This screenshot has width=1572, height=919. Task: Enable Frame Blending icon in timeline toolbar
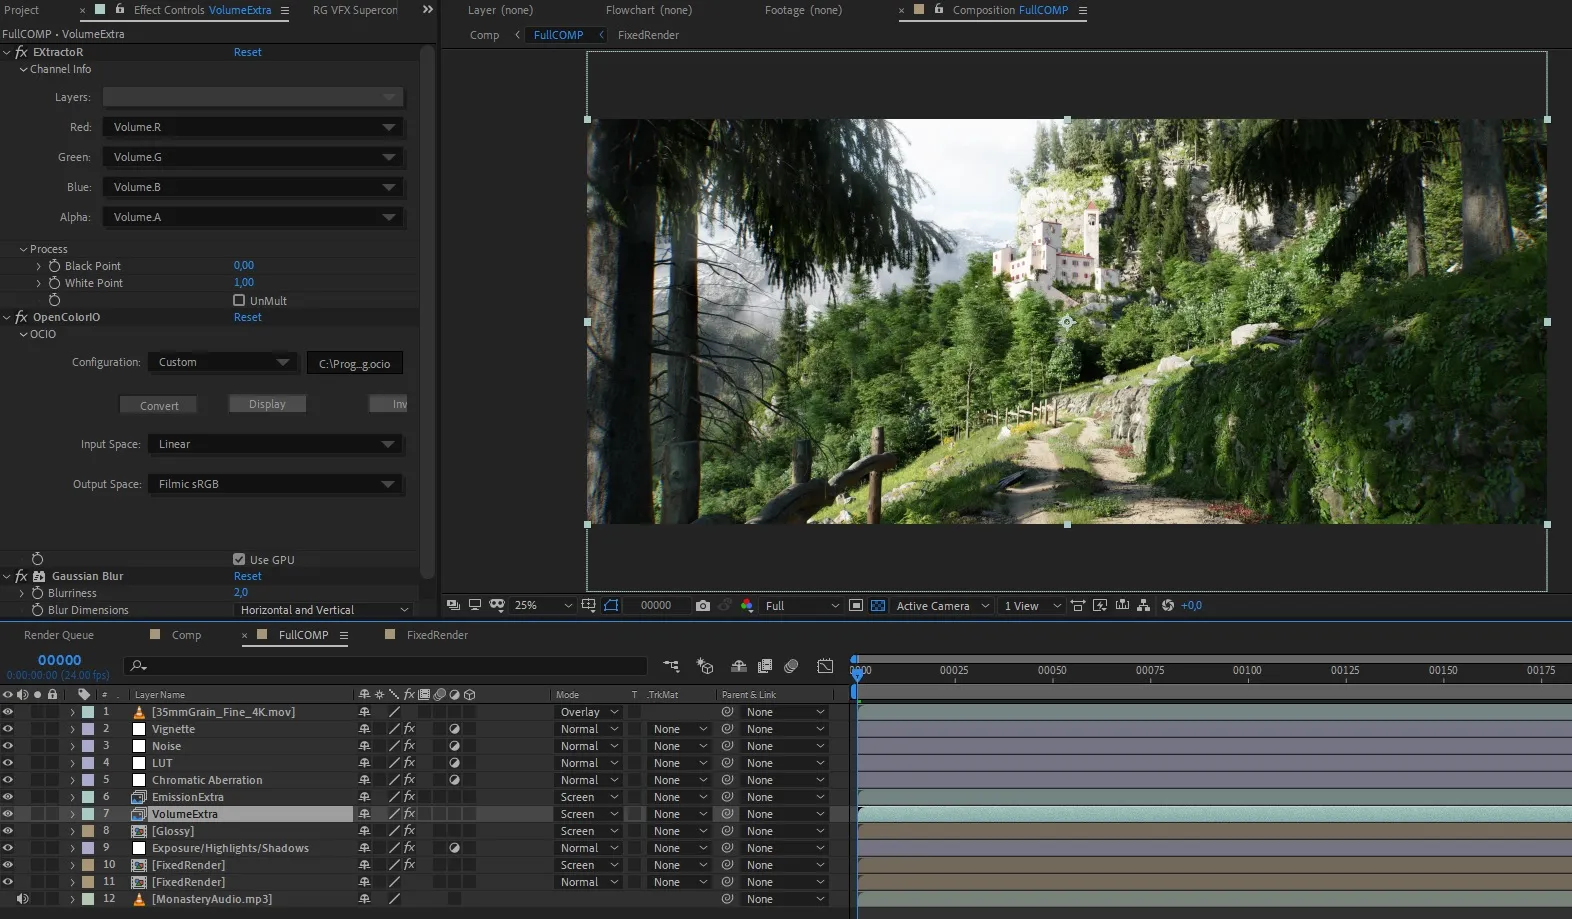[765, 666]
